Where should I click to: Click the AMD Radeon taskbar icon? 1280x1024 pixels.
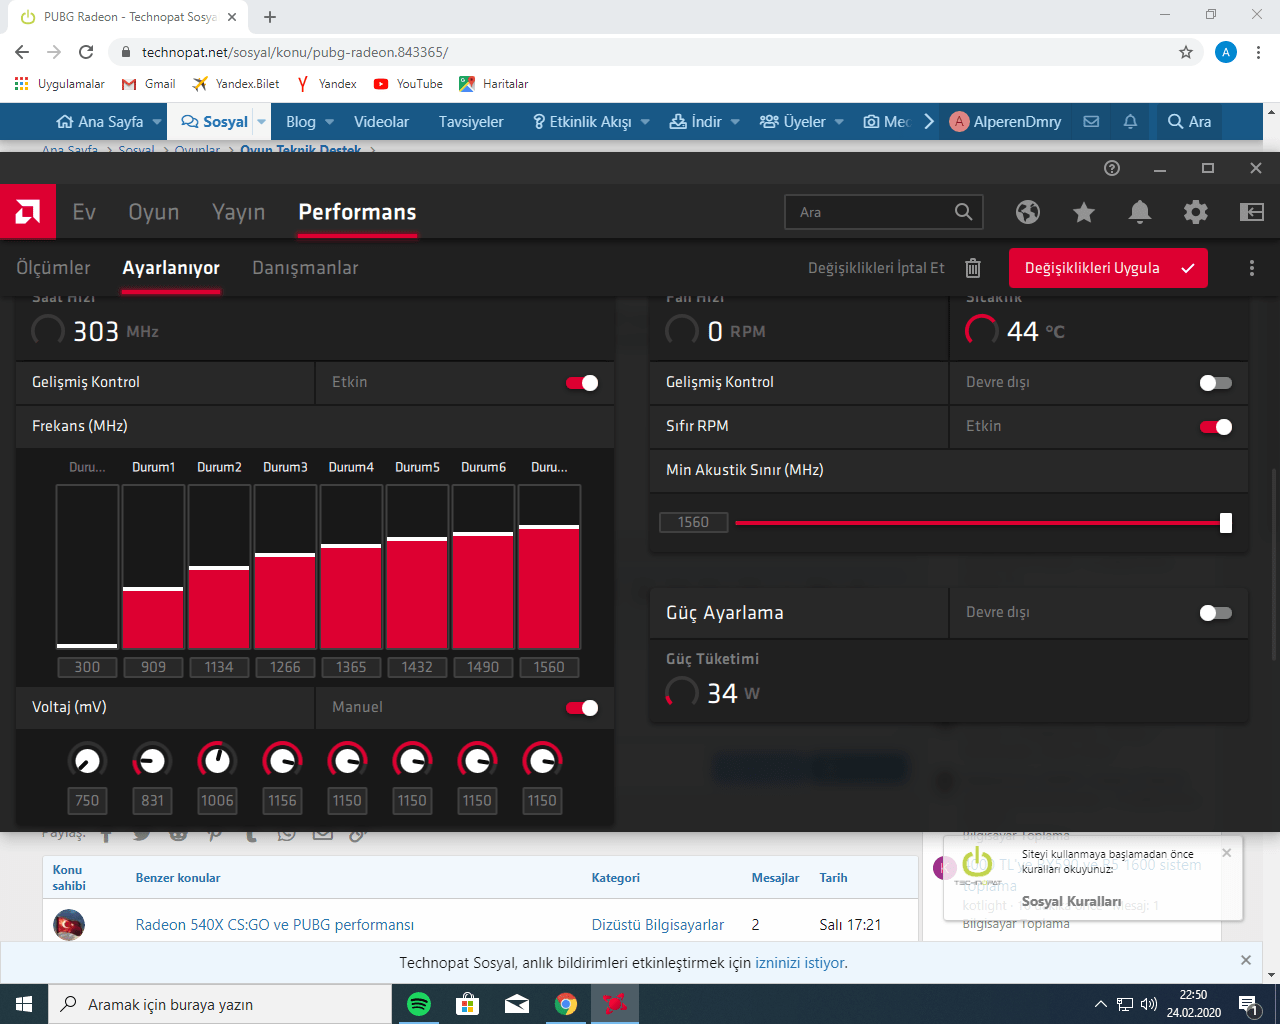[615, 1004]
